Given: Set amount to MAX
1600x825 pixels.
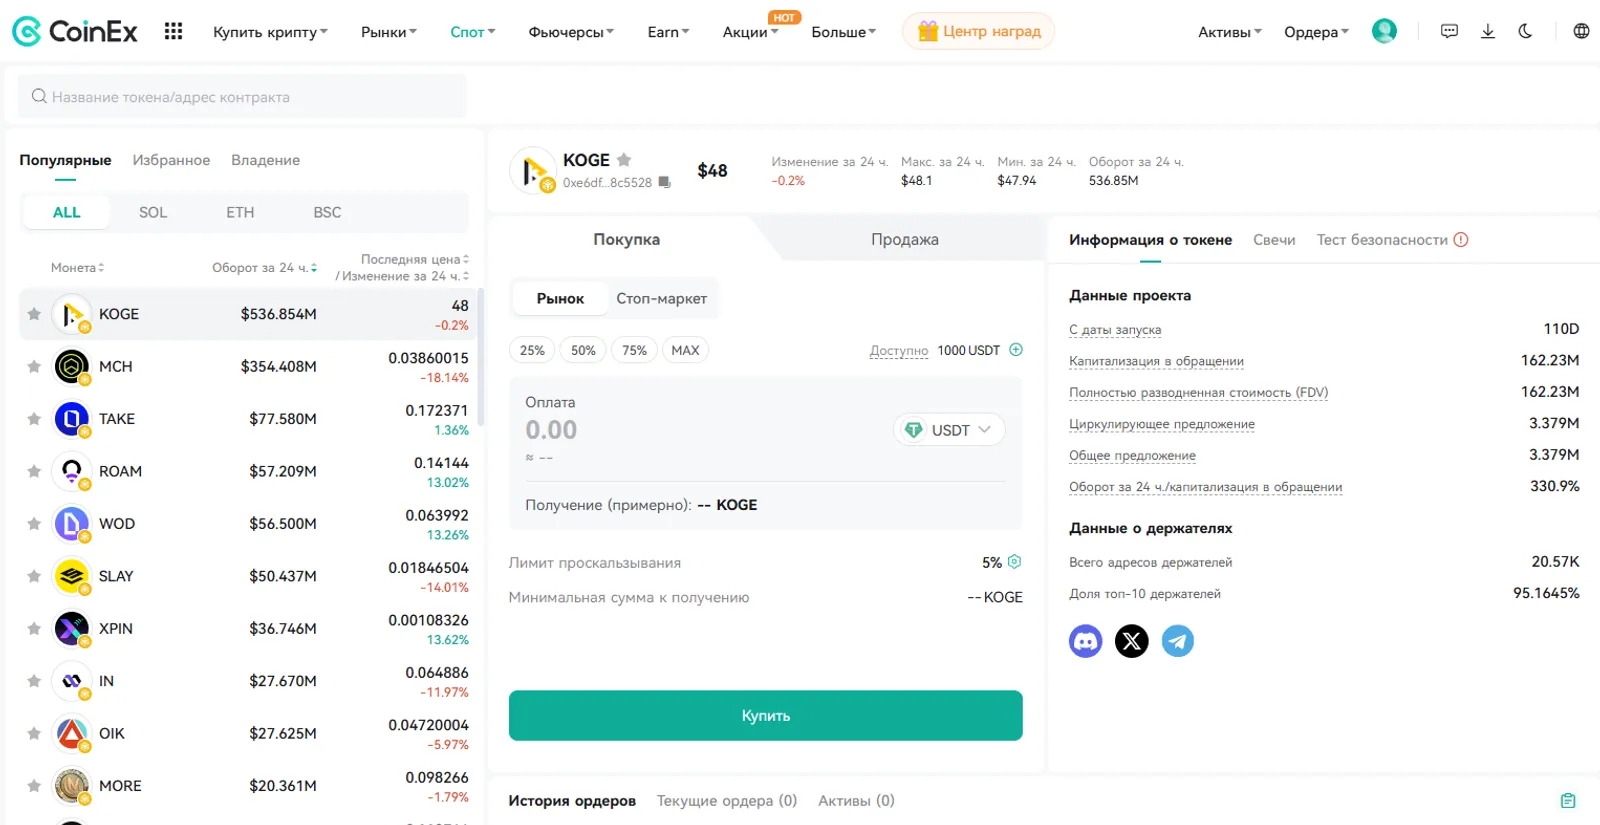Looking at the screenshot, I should 685,350.
